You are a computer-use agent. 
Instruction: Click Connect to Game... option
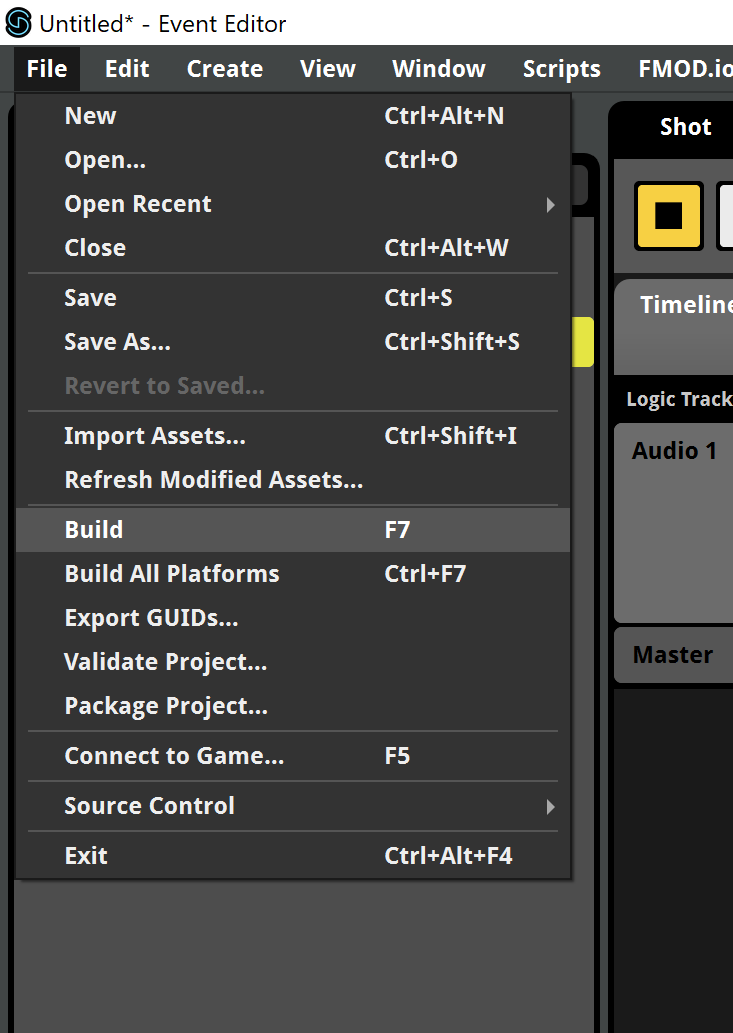click(x=174, y=756)
